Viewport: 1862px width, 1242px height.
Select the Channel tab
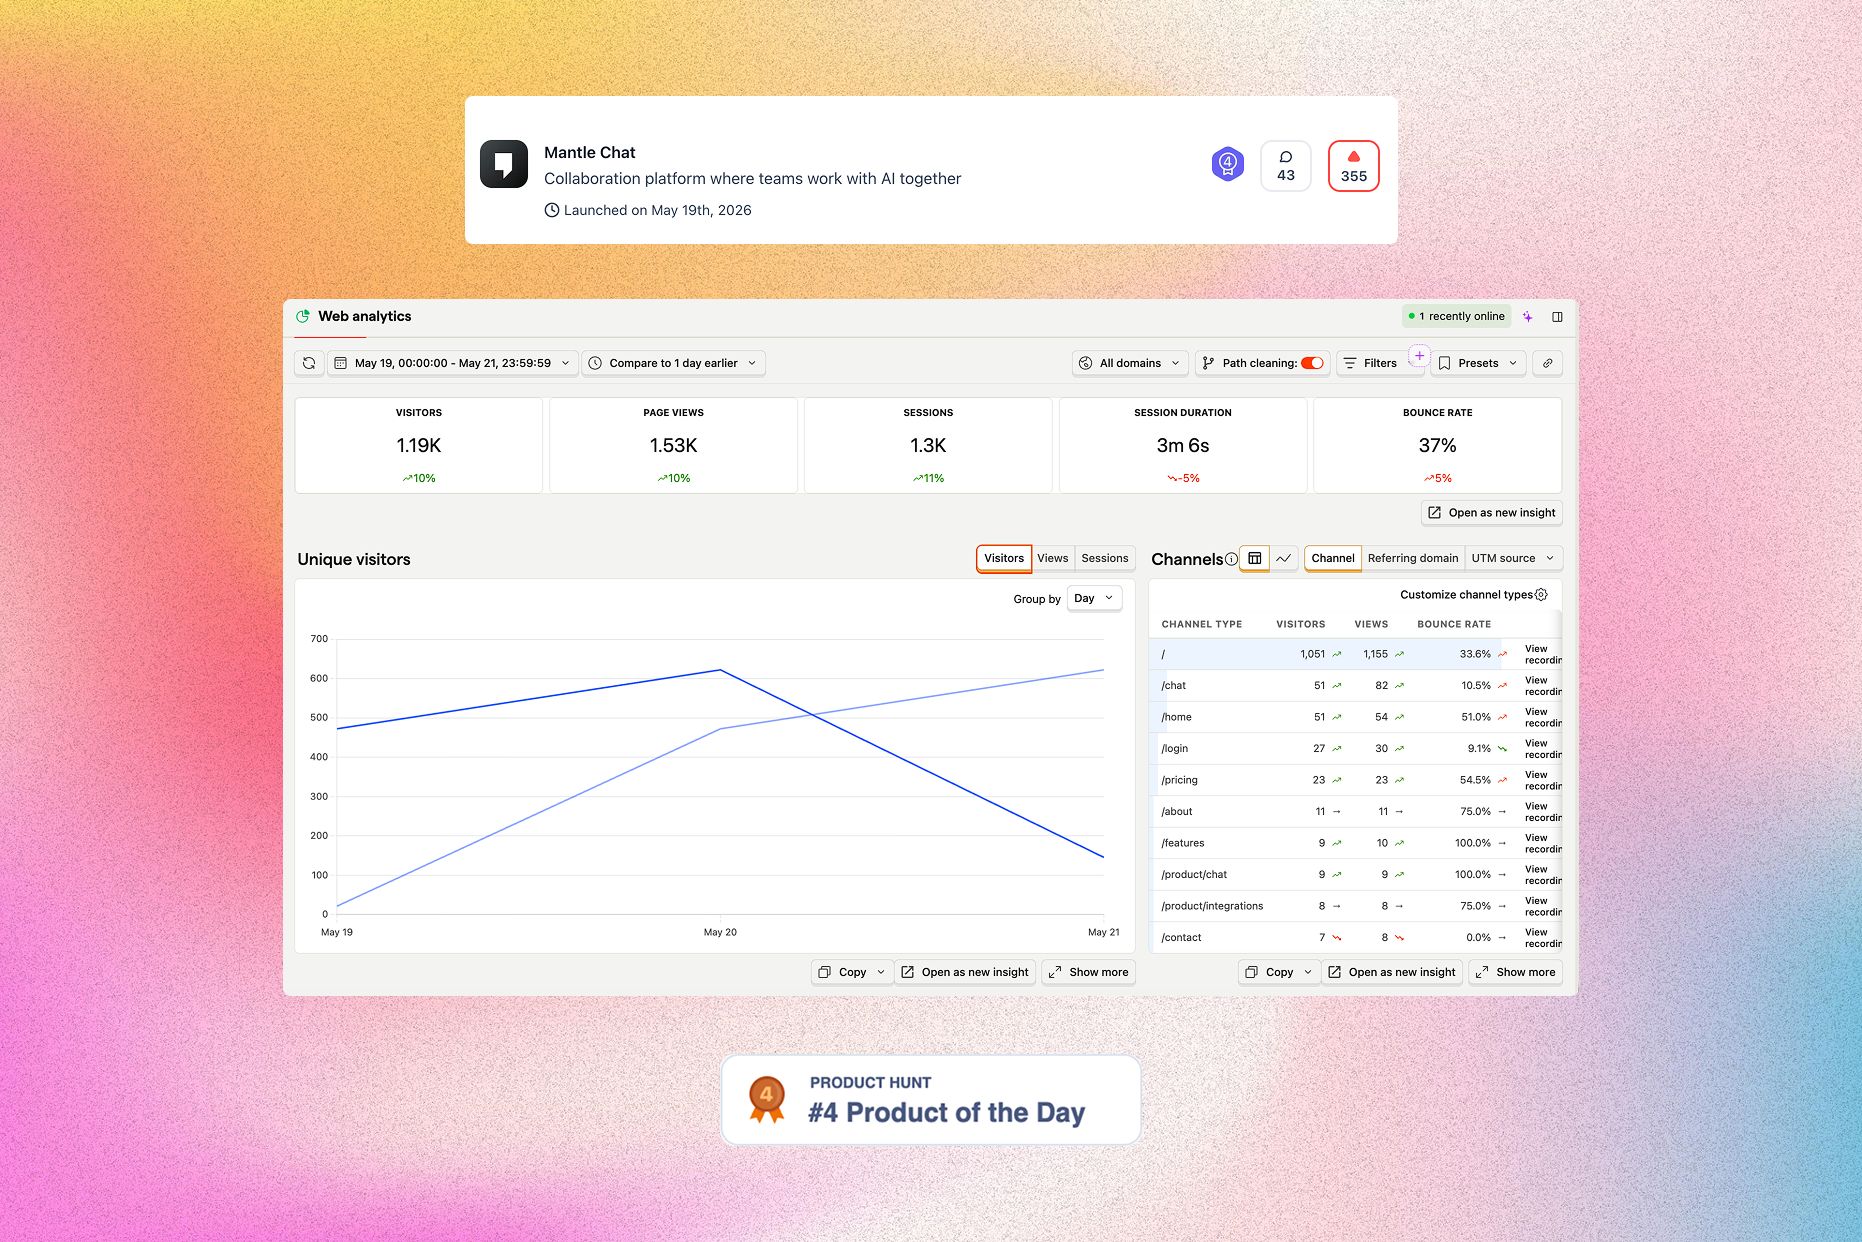pyautogui.click(x=1333, y=558)
